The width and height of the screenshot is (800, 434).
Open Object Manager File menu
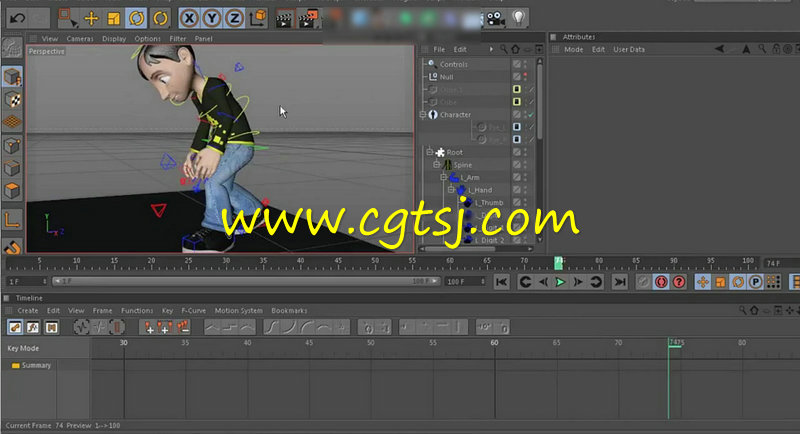(439, 49)
